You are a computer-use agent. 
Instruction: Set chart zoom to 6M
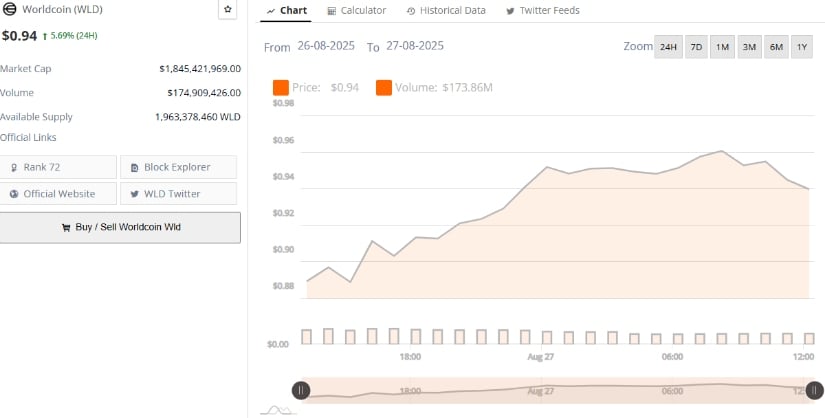click(776, 47)
